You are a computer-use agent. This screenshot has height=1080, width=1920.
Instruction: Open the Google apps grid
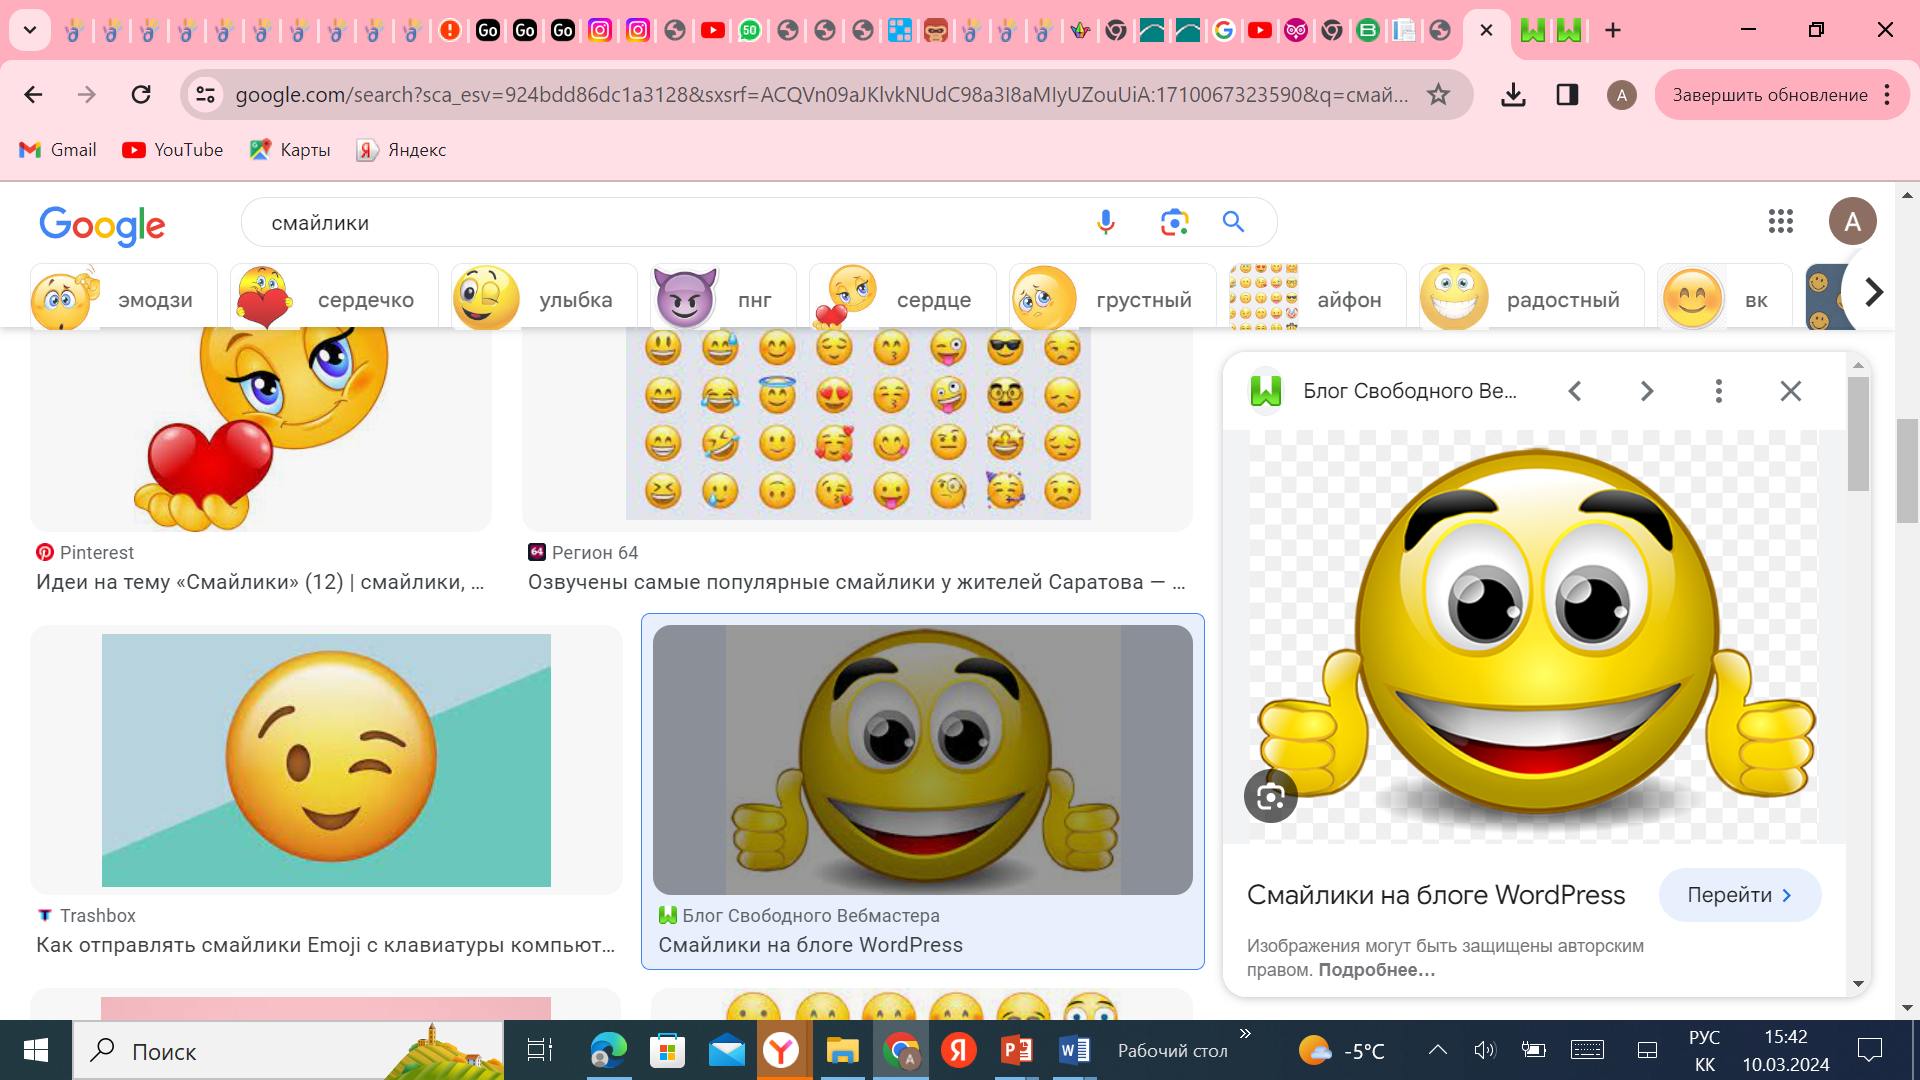coord(1780,221)
